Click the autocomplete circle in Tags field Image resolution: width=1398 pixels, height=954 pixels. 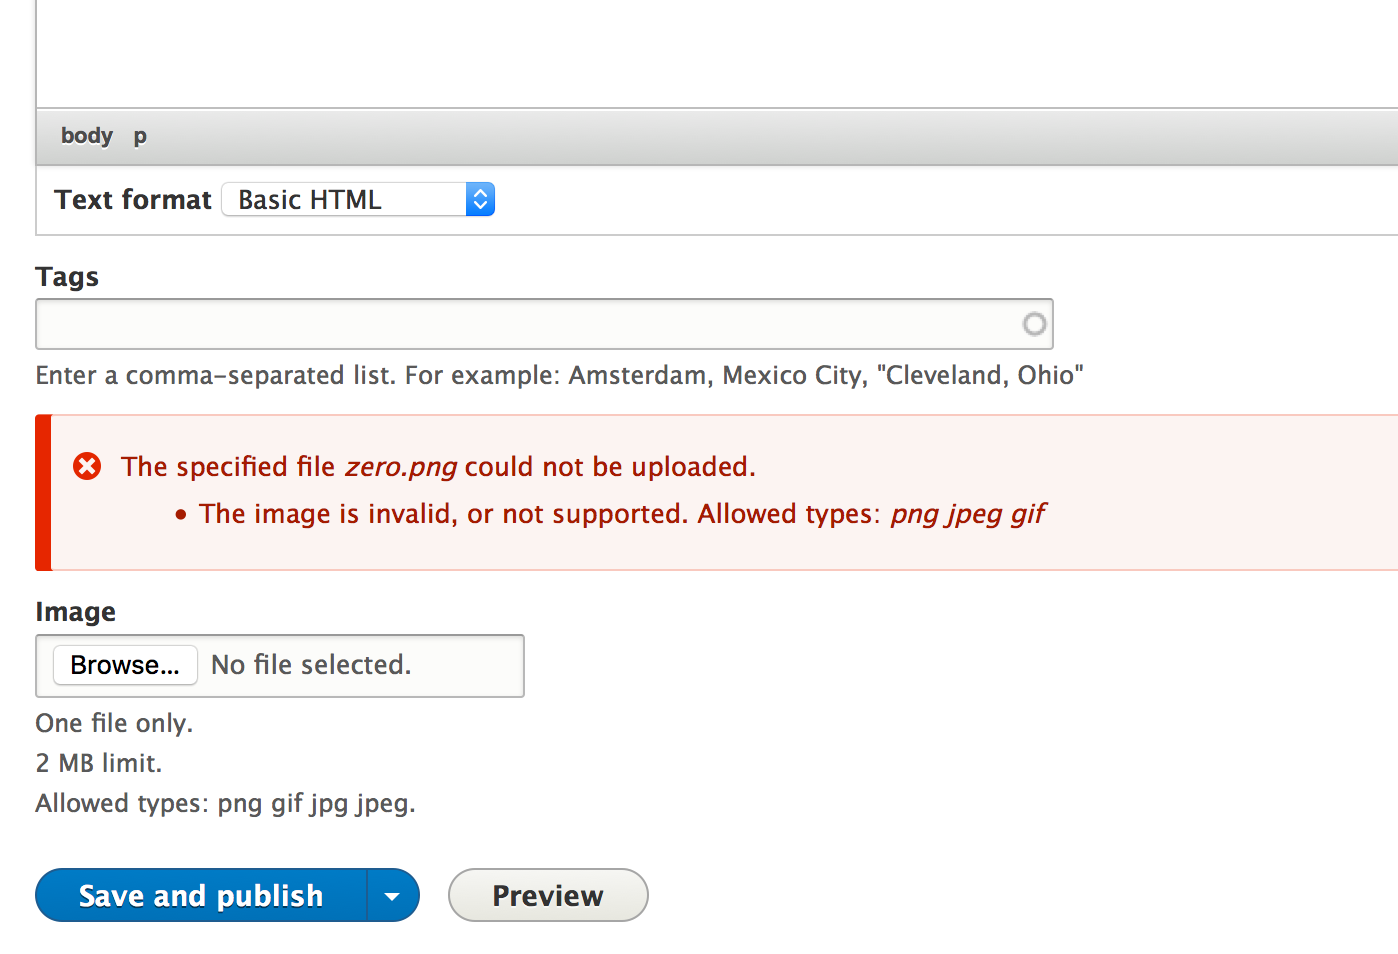[1034, 324]
